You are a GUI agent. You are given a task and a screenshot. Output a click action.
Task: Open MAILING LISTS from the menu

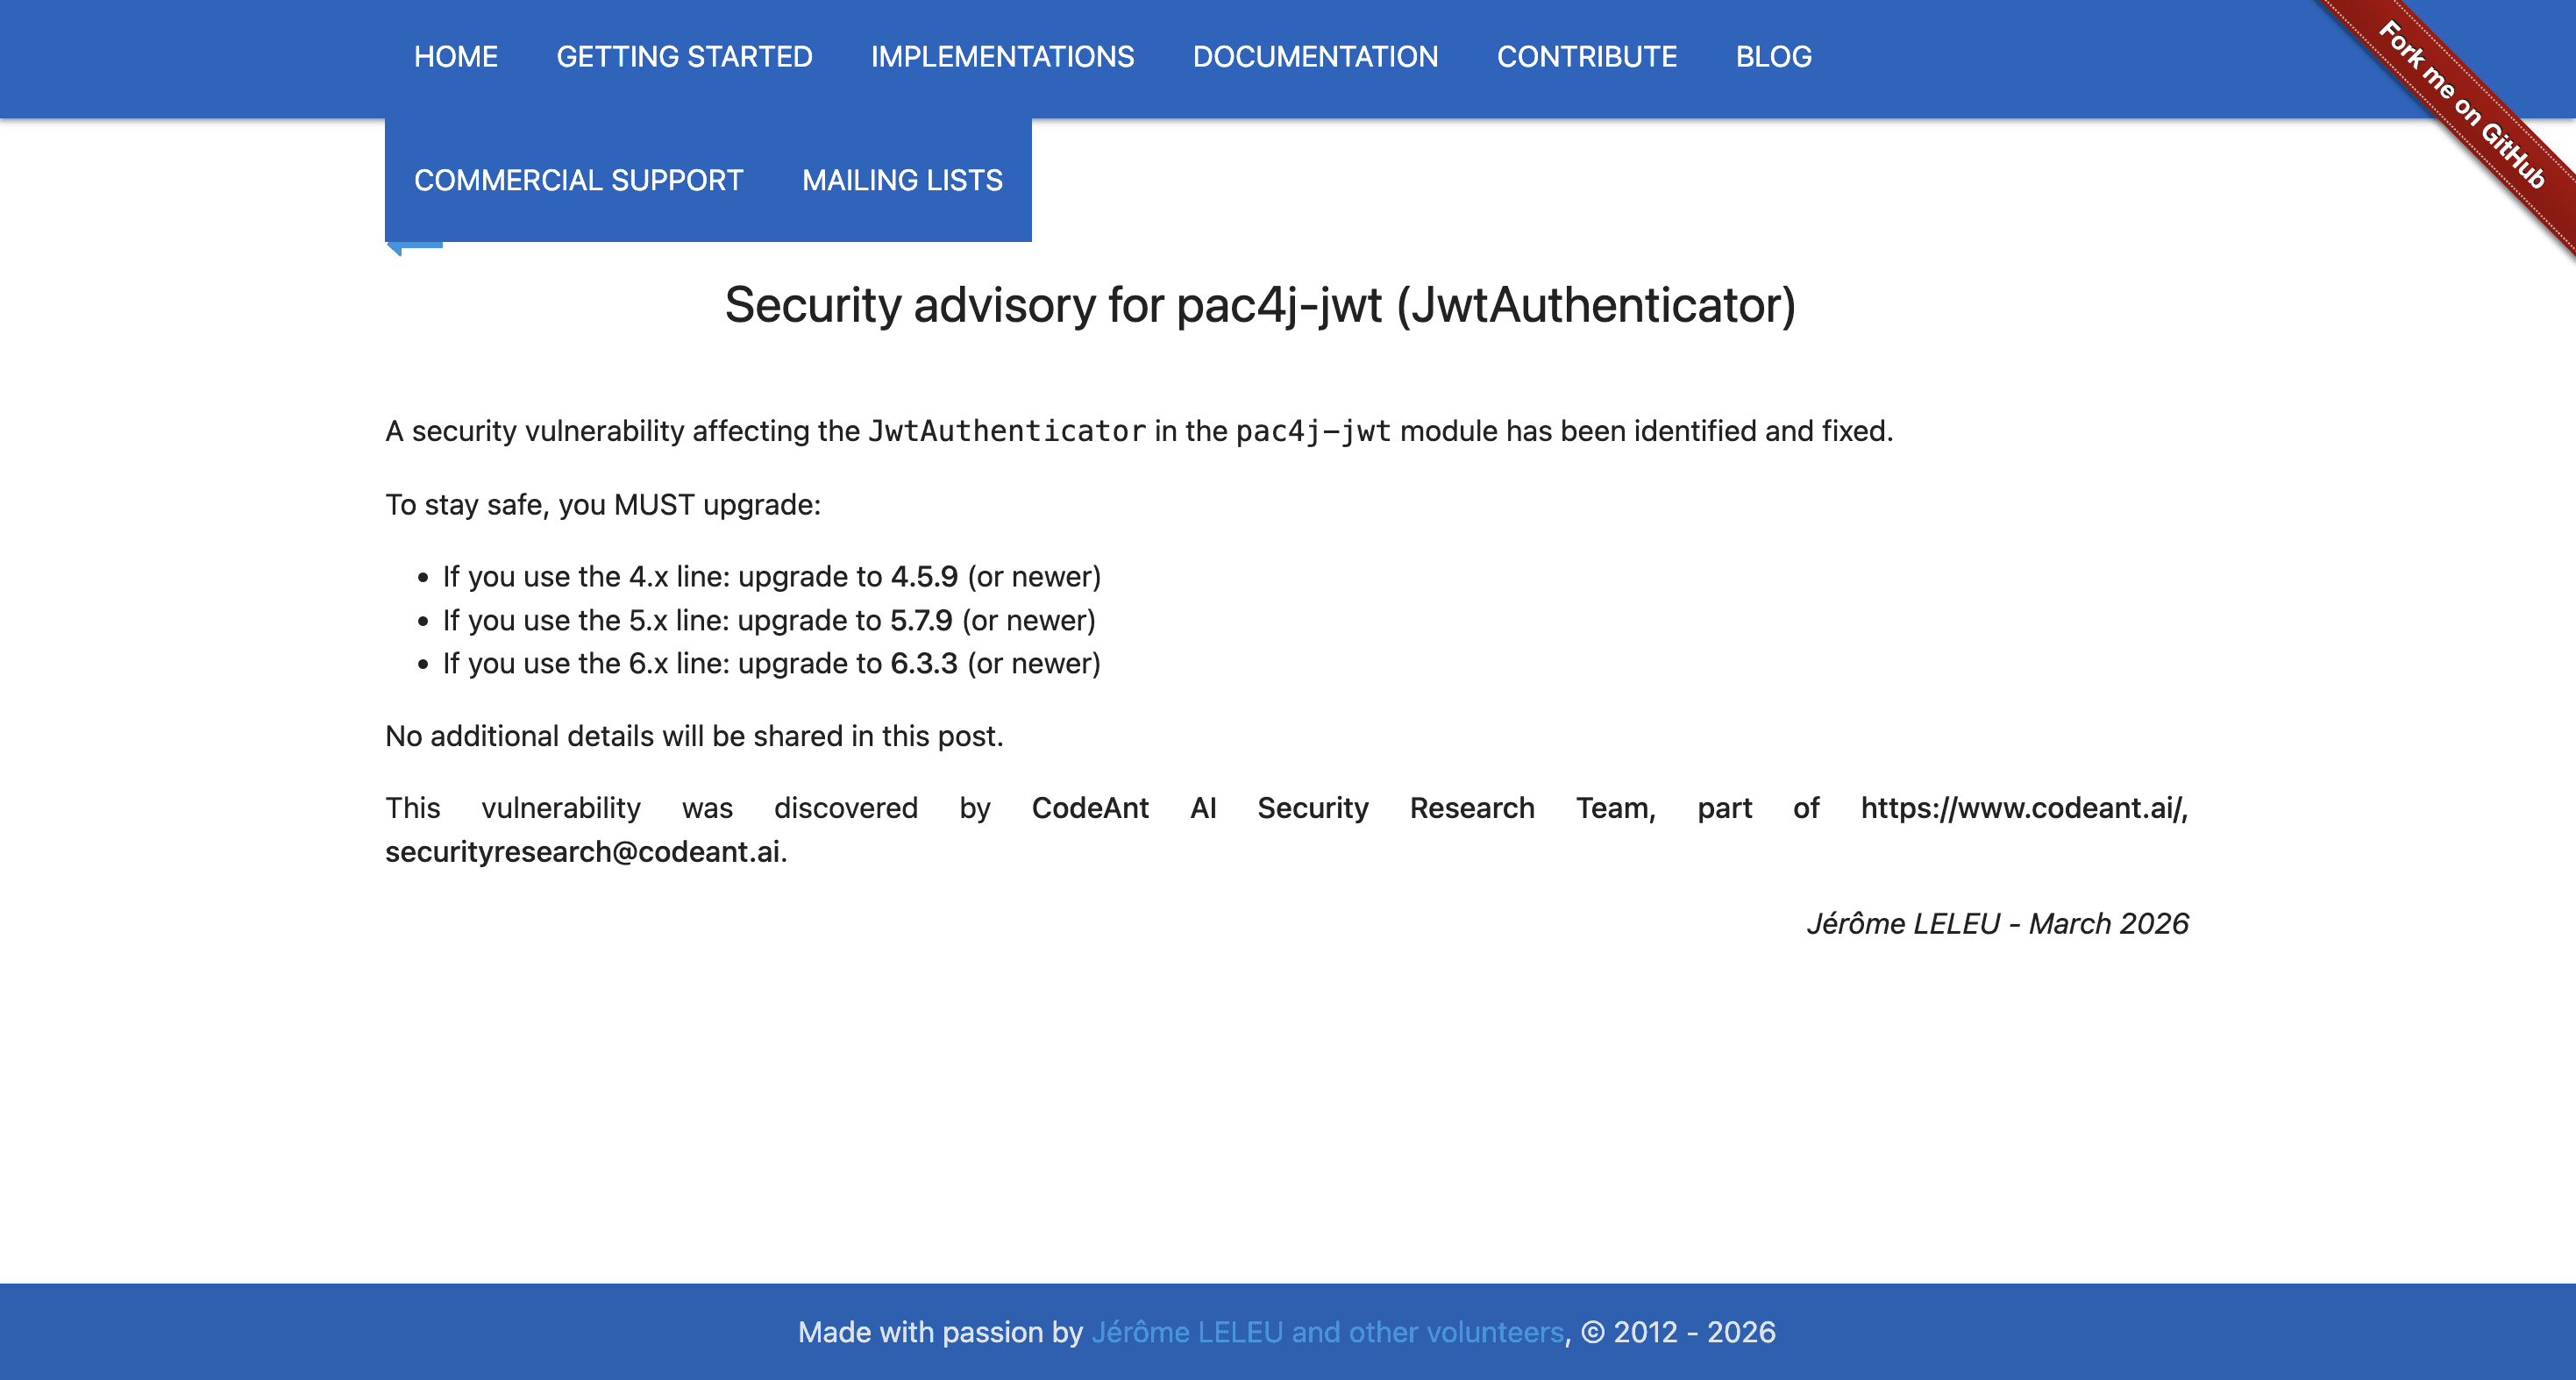click(x=902, y=180)
